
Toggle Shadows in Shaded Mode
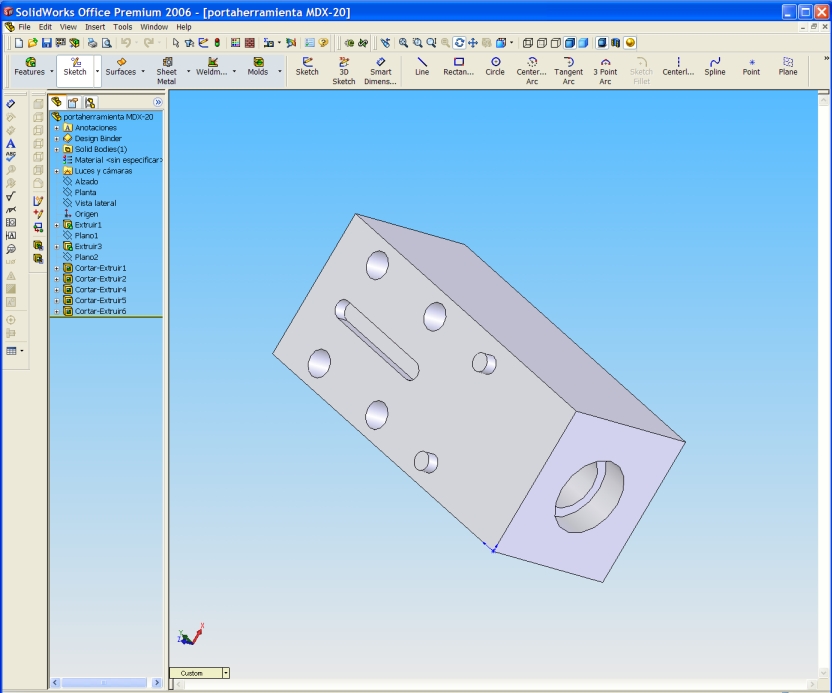click(602, 43)
